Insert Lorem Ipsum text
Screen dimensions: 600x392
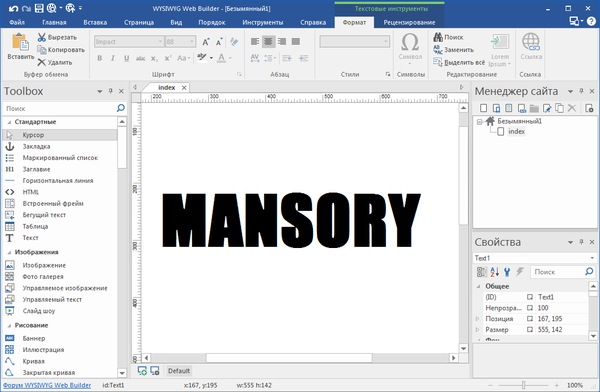[x=500, y=50]
